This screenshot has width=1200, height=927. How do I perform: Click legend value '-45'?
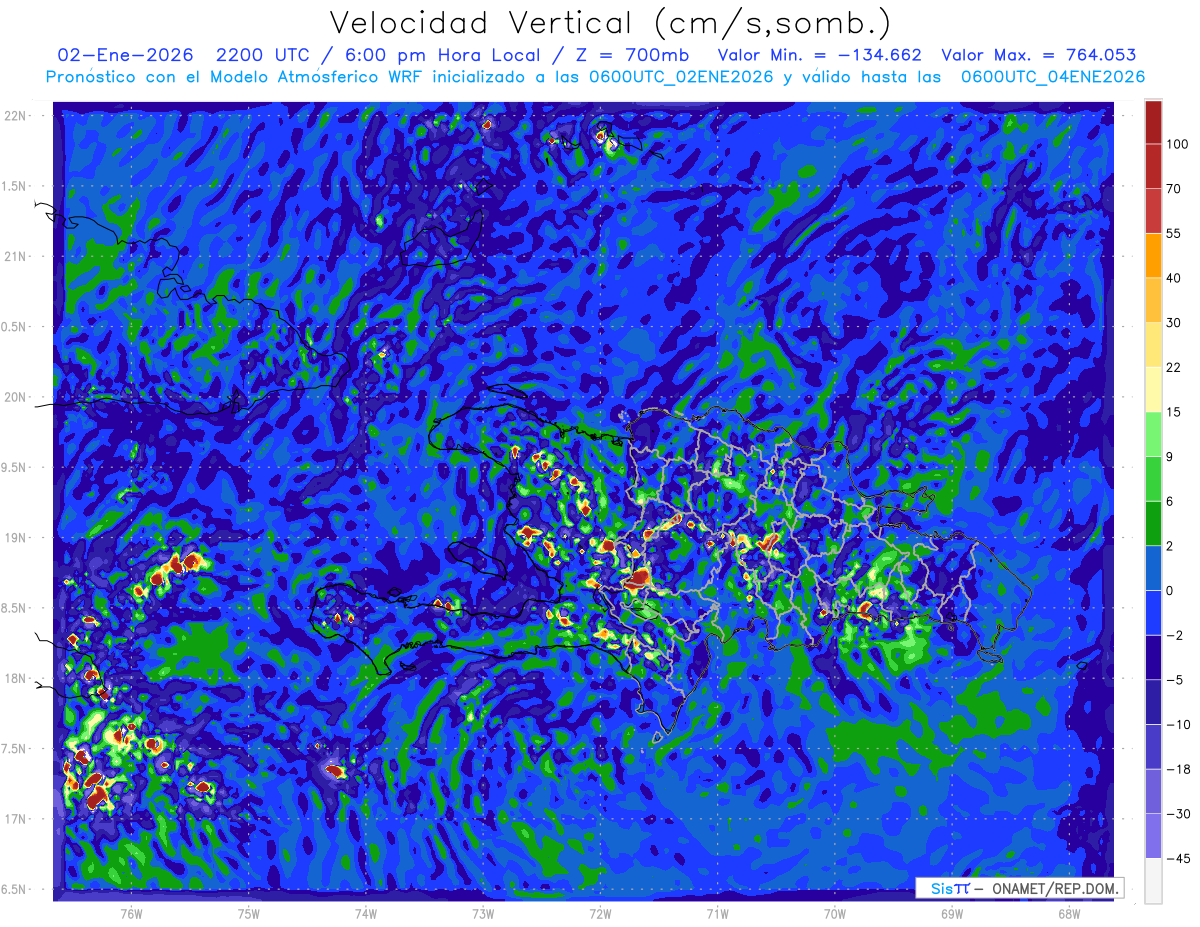tap(1176, 858)
